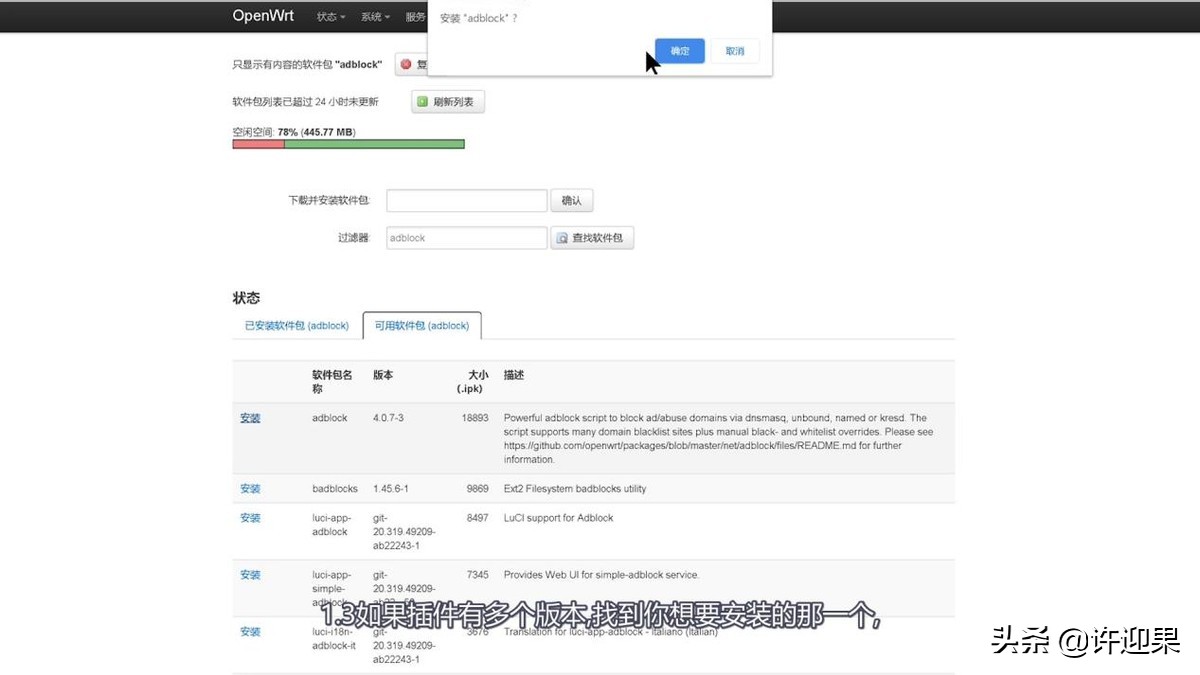
Task: Click the 下载并安装软件包 input field
Action: pos(466,200)
